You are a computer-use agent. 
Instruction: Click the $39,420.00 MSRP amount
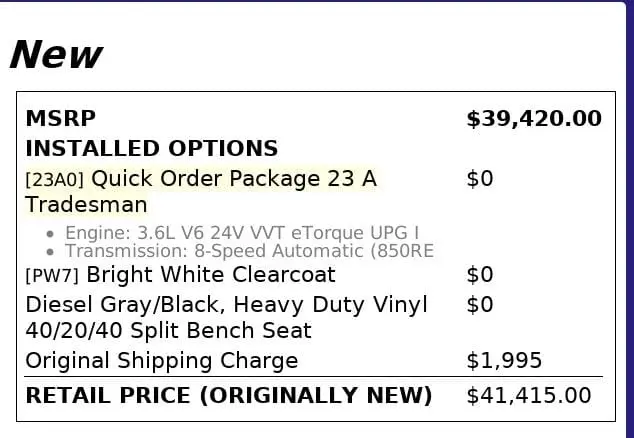(x=533, y=119)
